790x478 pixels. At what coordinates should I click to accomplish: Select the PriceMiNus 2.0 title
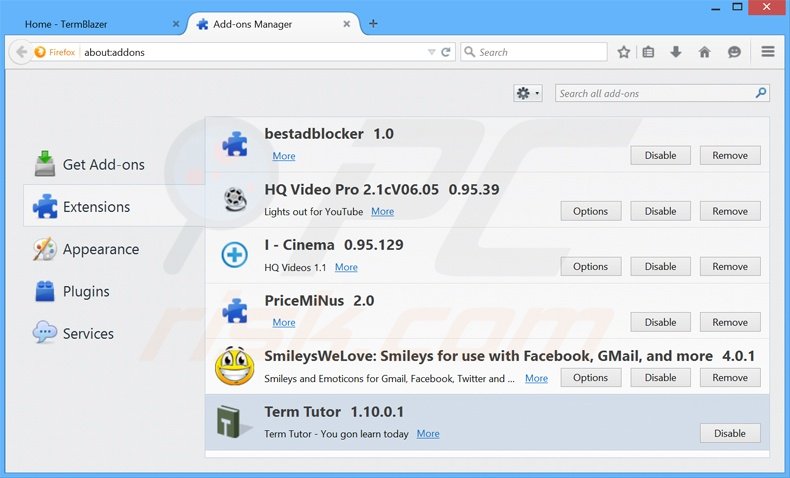tap(319, 301)
